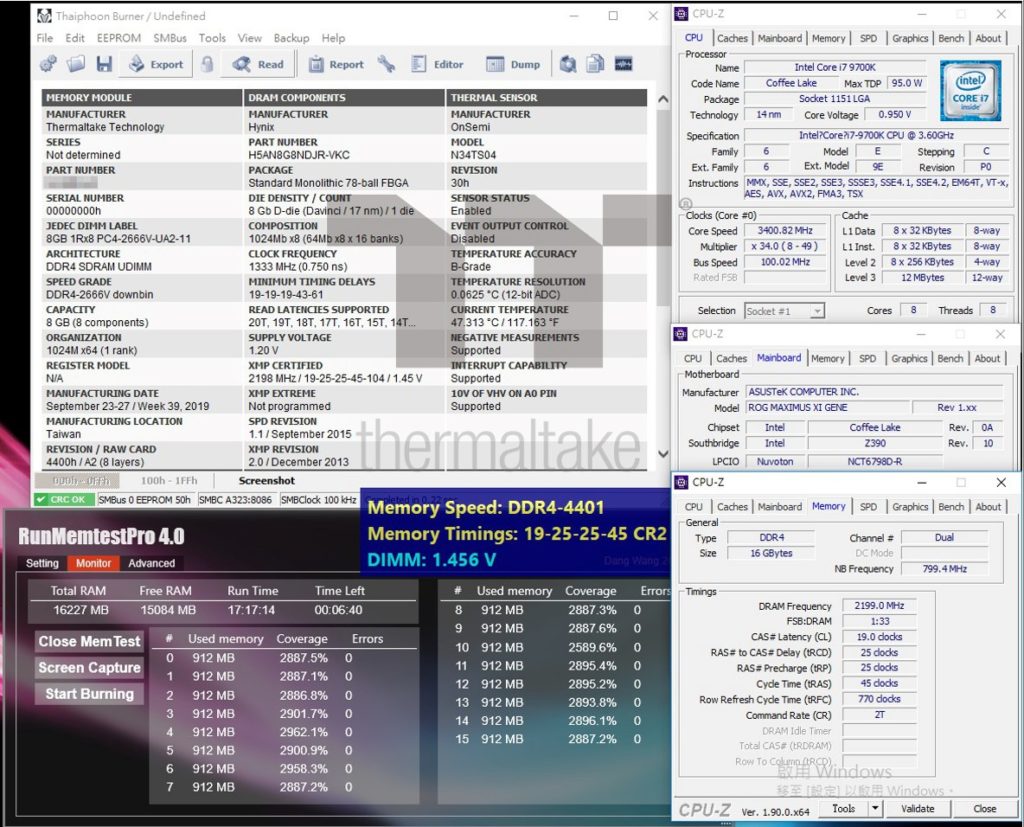This screenshot has width=1024, height=827.
Task: Click the bottom CPU-Z window title icon
Action: click(x=681, y=482)
